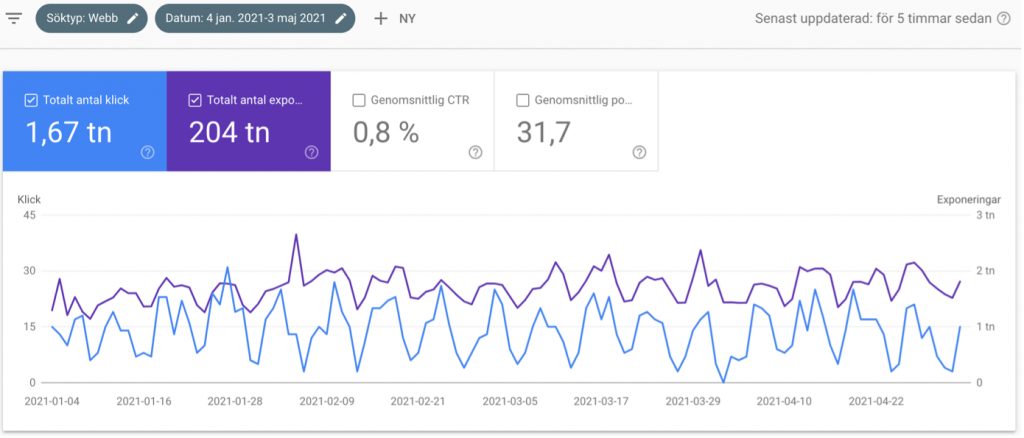Click the plus icon beside NY
Viewport: 1024px width, 438px height.
[380, 19]
